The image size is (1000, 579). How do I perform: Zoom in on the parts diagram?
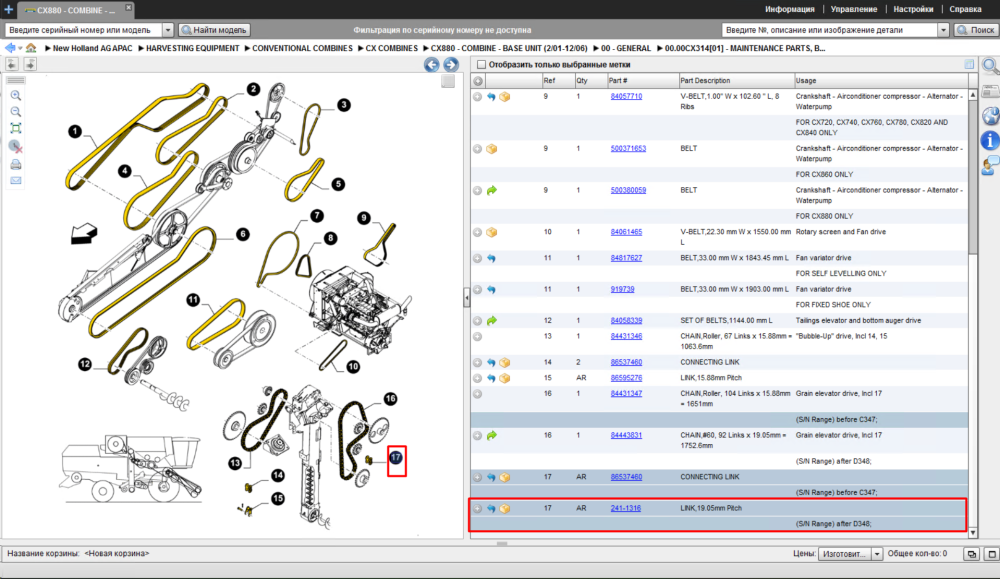coord(16,96)
